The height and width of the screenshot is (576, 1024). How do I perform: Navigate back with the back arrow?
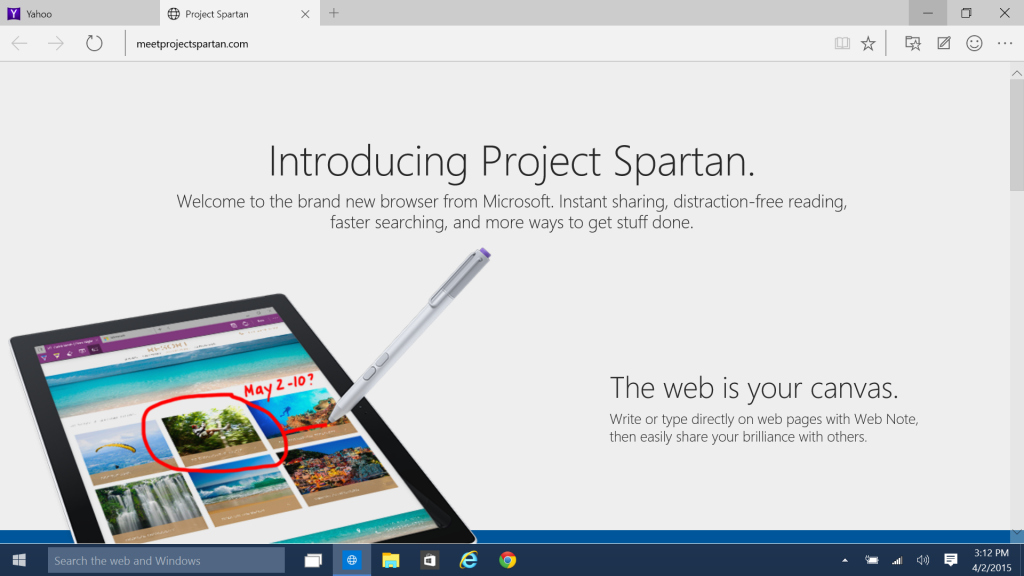(20, 43)
